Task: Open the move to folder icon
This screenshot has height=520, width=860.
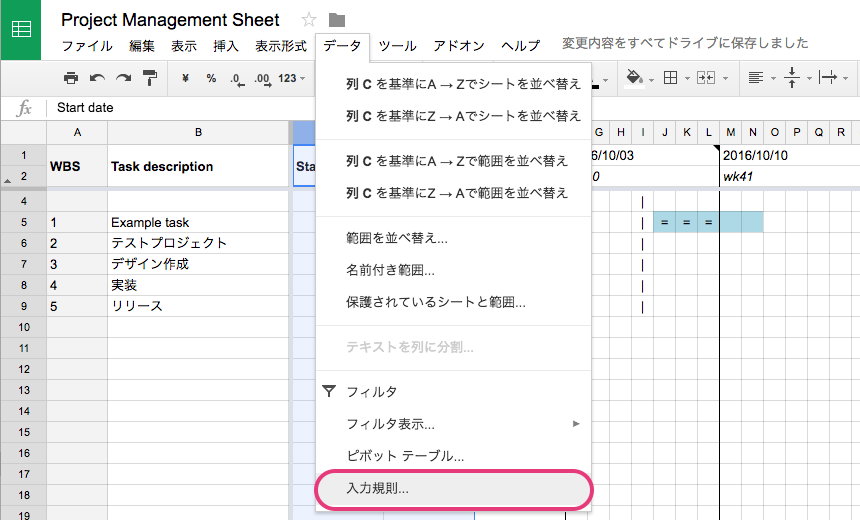Action: pos(337,20)
